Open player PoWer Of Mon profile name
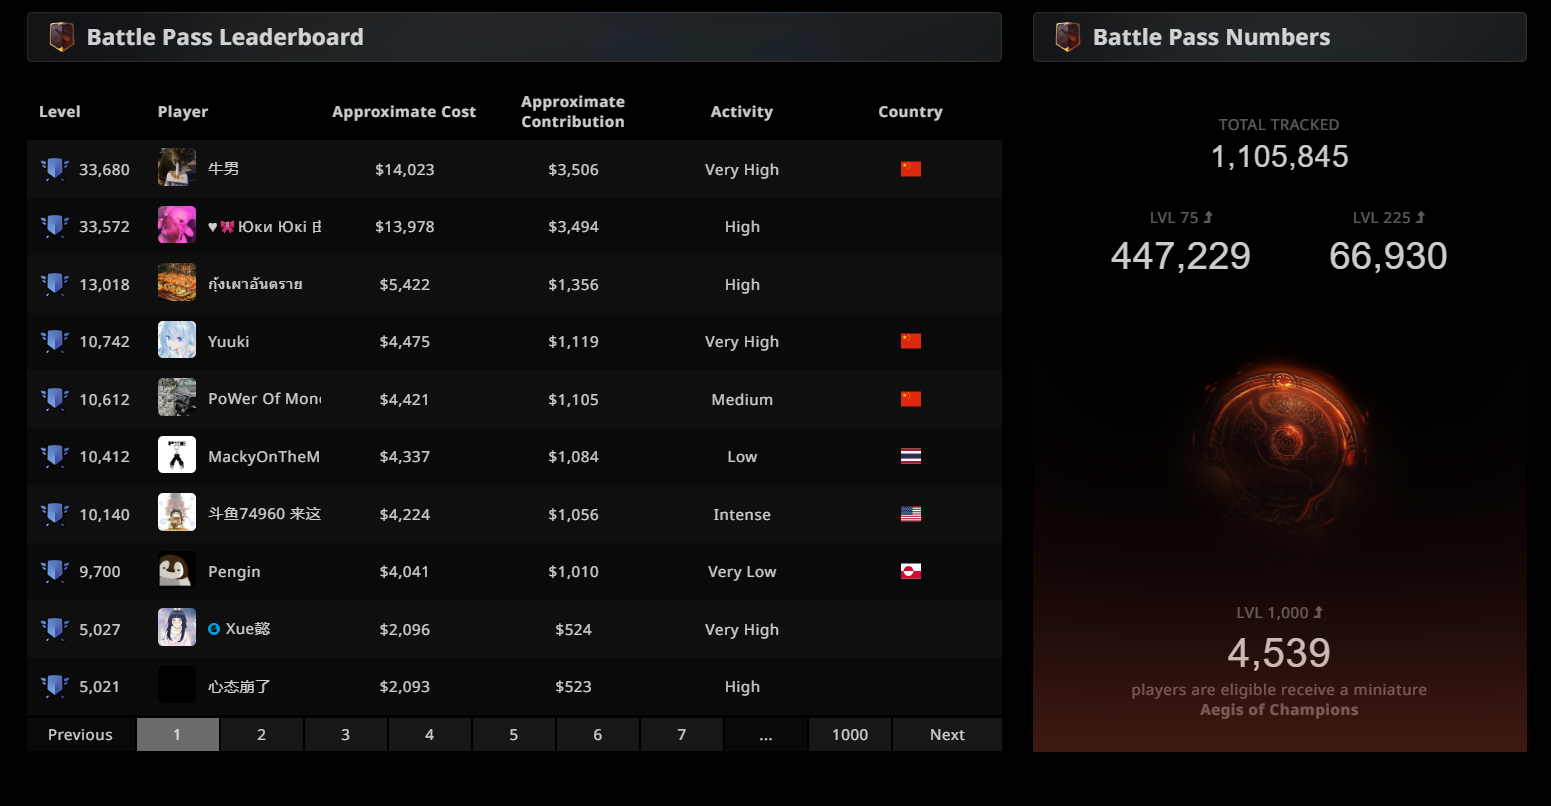Screen dimensions: 1551x806 click(x=264, y=399)
